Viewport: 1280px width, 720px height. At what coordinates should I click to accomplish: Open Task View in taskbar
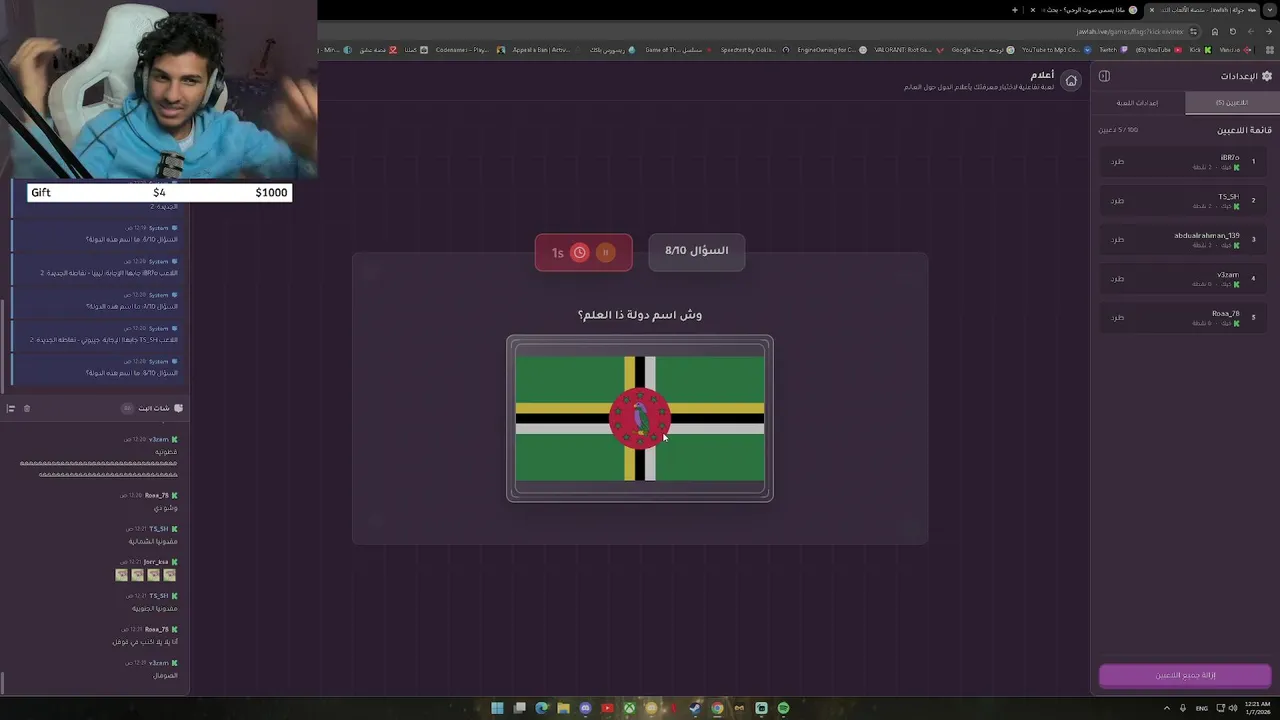point(519,708)
